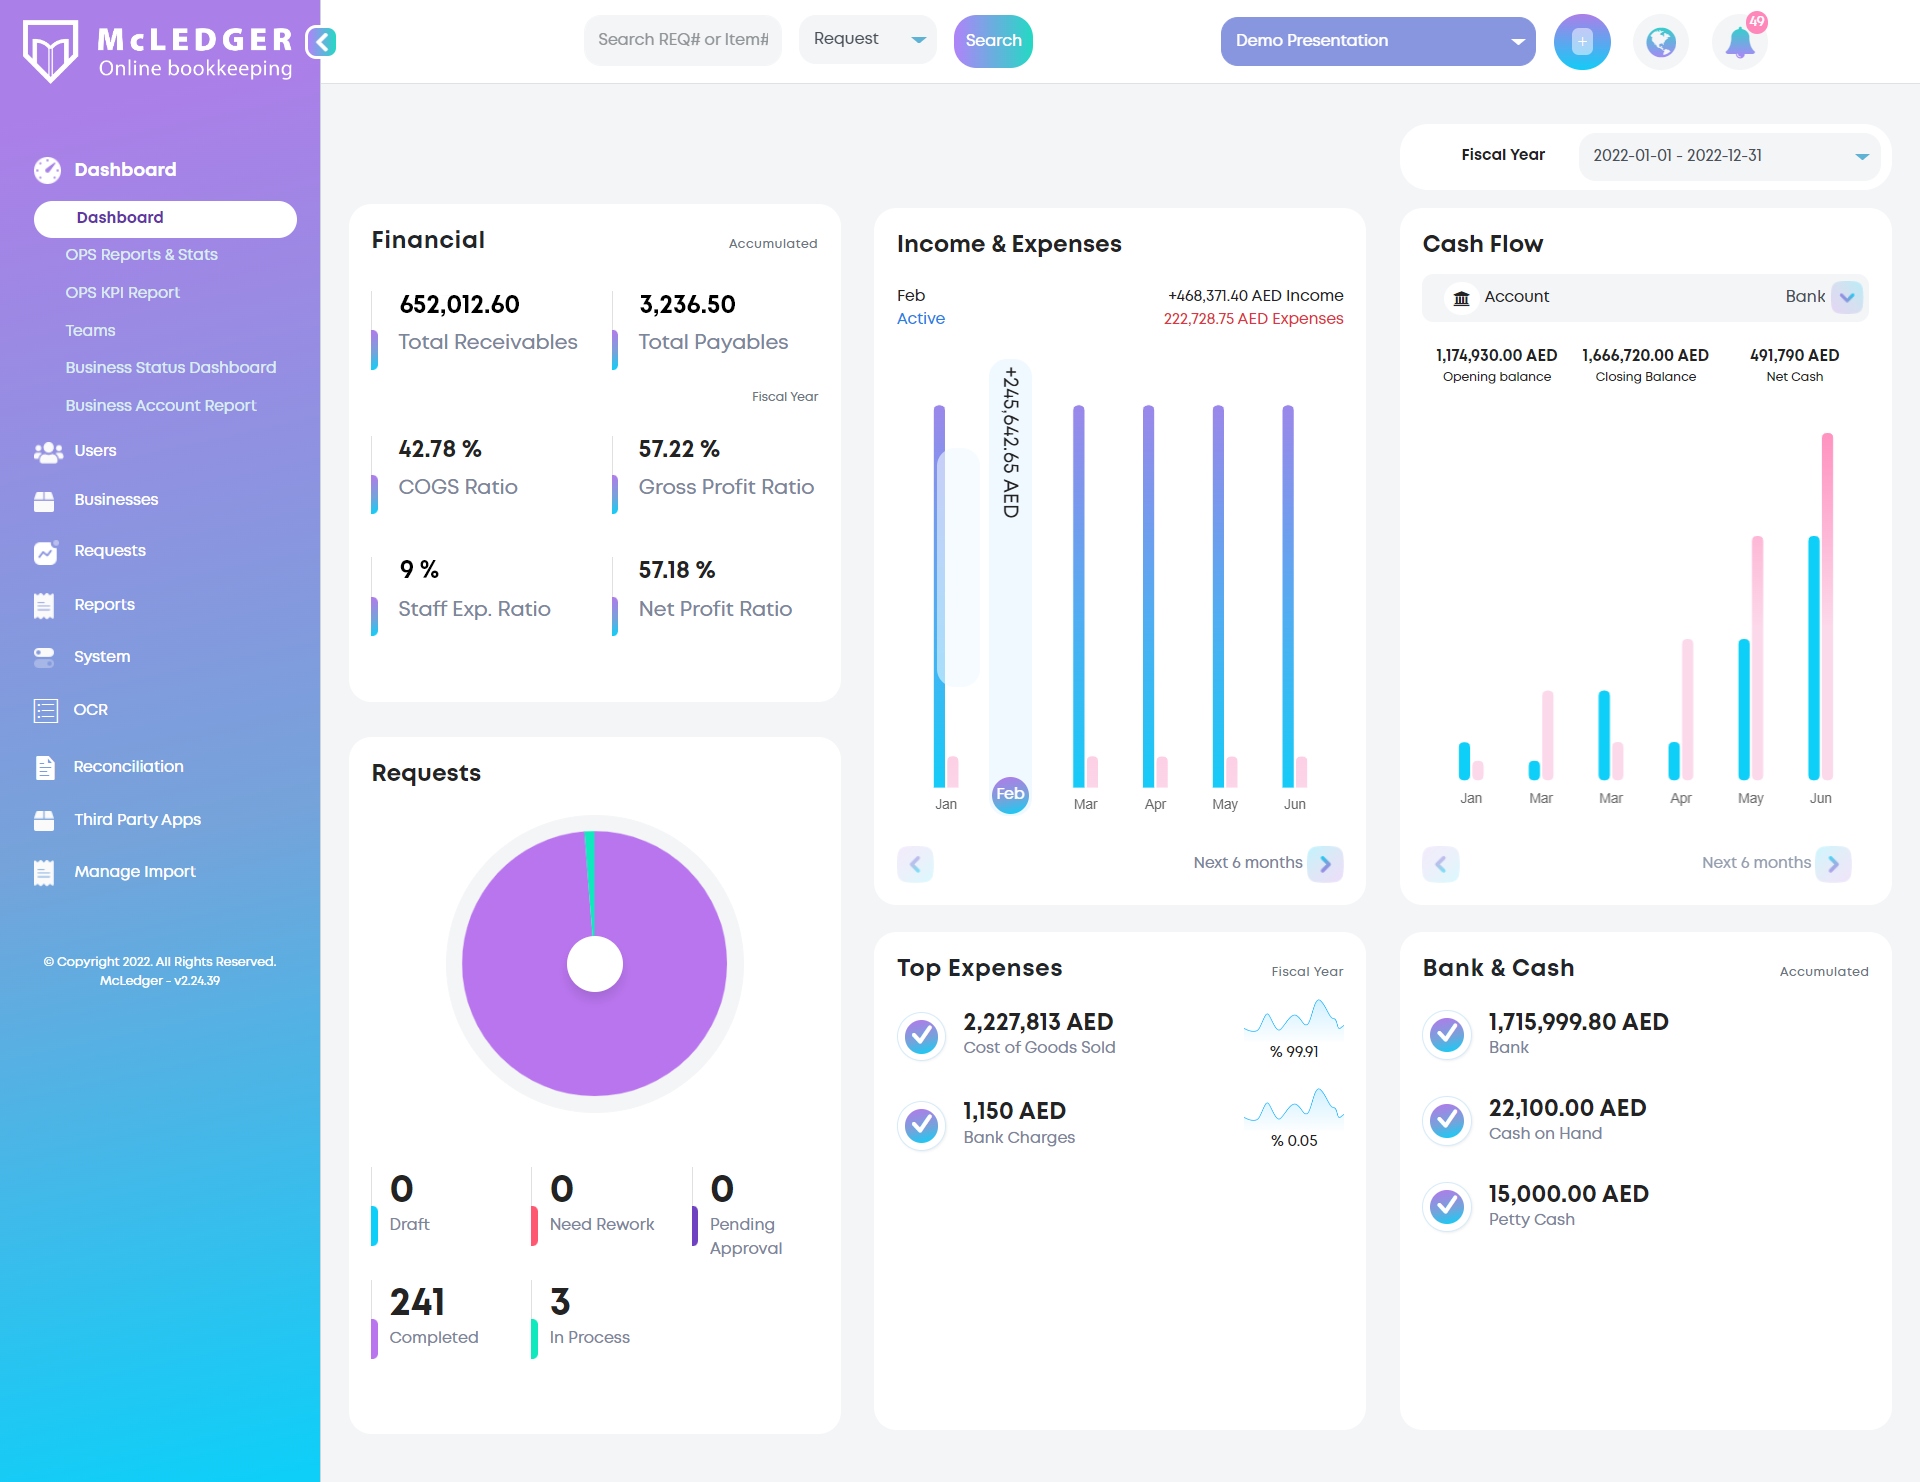This screenshot has width=1920, height=1482.
Task: Click the Gross Profit Ratio 57.22 %
Action: (x=679, y=450)
